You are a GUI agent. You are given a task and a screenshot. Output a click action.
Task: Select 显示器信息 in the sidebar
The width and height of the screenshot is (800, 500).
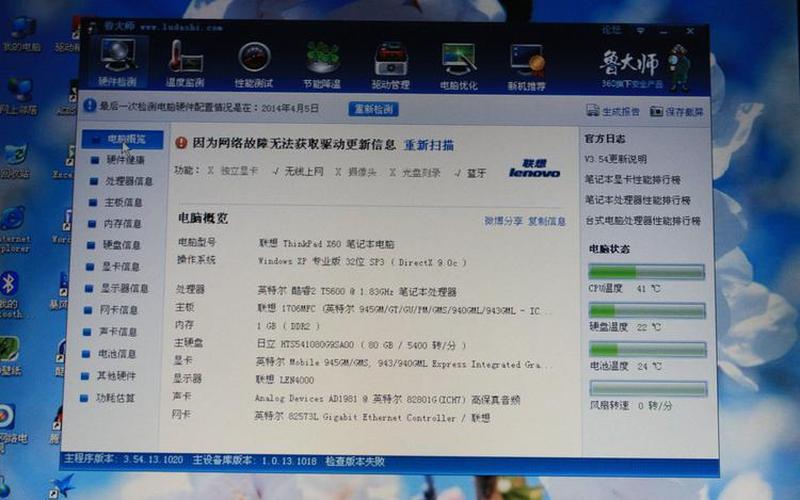pos(116,288)
